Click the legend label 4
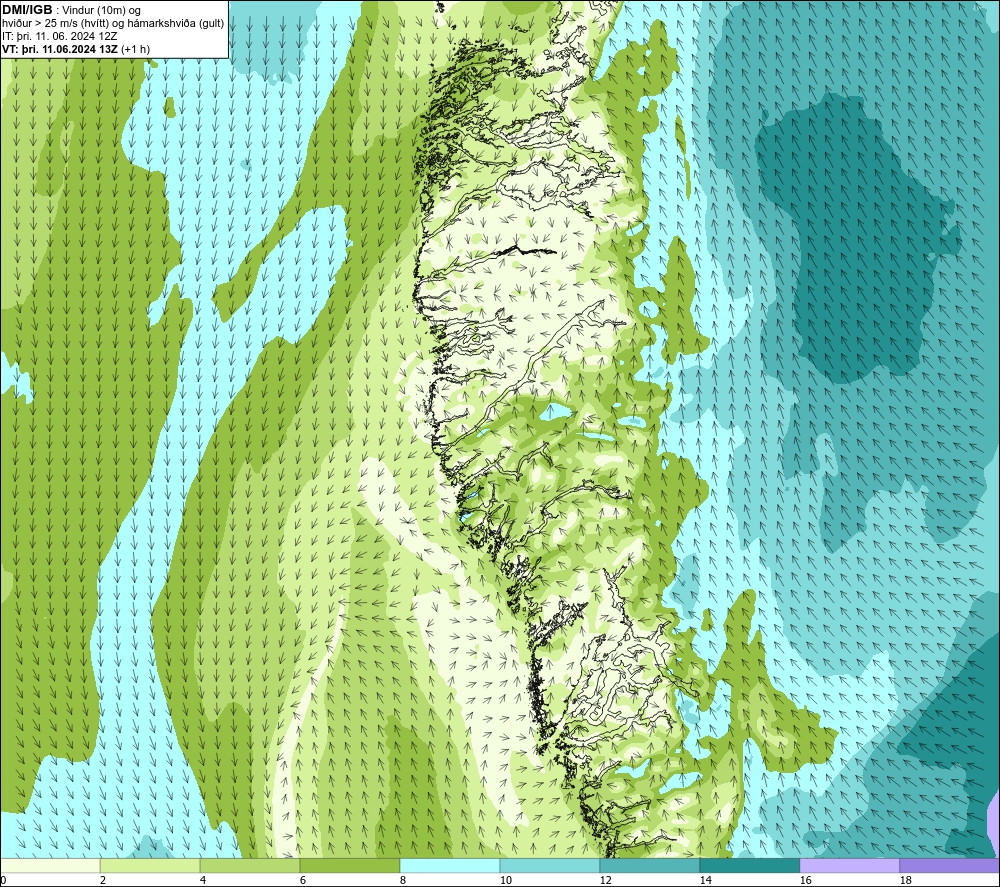 pyautogui.click(x=203, y=880)
